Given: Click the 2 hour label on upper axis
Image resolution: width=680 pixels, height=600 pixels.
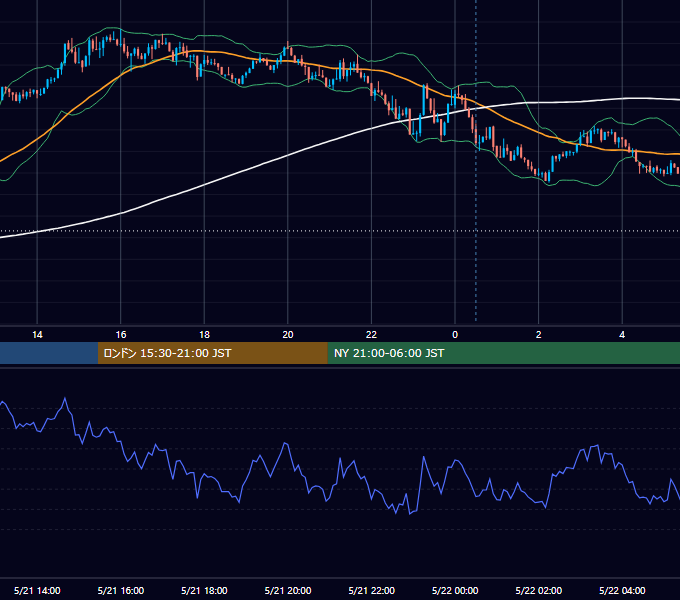Looking at the screenshot, I should click(539, 335).
